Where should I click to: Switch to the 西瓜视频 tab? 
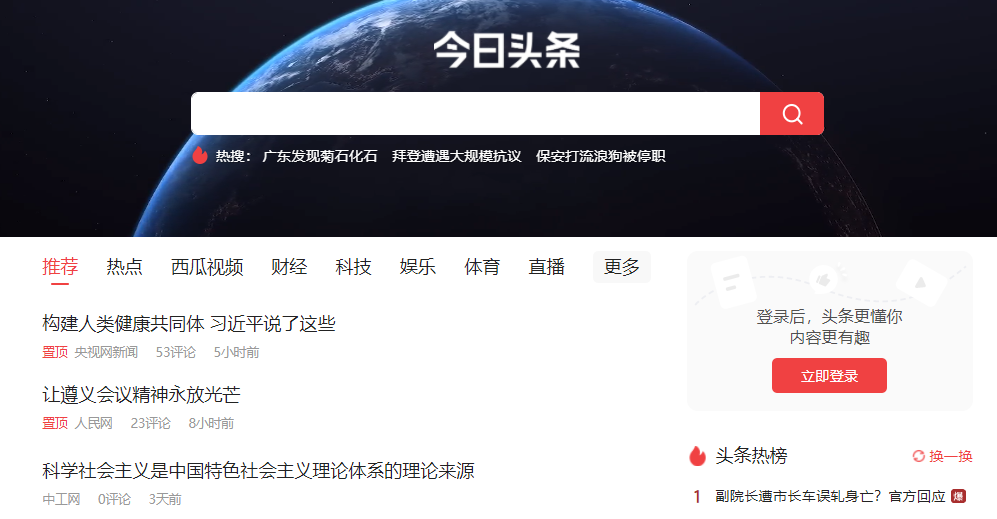click(x=207, y=266)
